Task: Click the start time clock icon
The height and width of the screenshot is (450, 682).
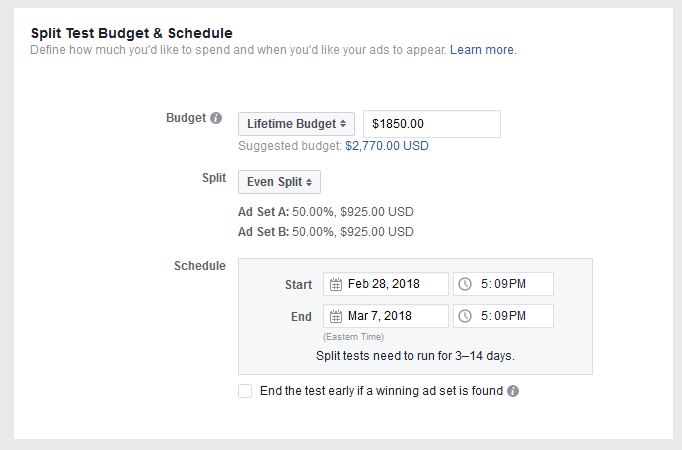Action: coord(465,284)
